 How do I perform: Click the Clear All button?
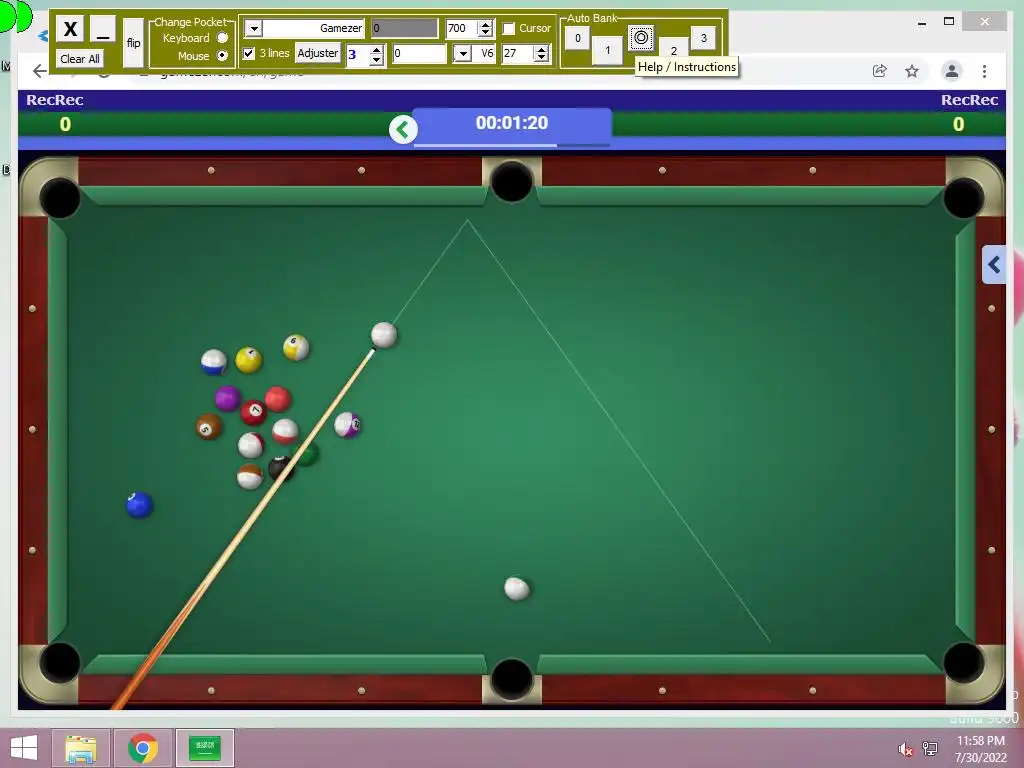(x=80, y=59)
